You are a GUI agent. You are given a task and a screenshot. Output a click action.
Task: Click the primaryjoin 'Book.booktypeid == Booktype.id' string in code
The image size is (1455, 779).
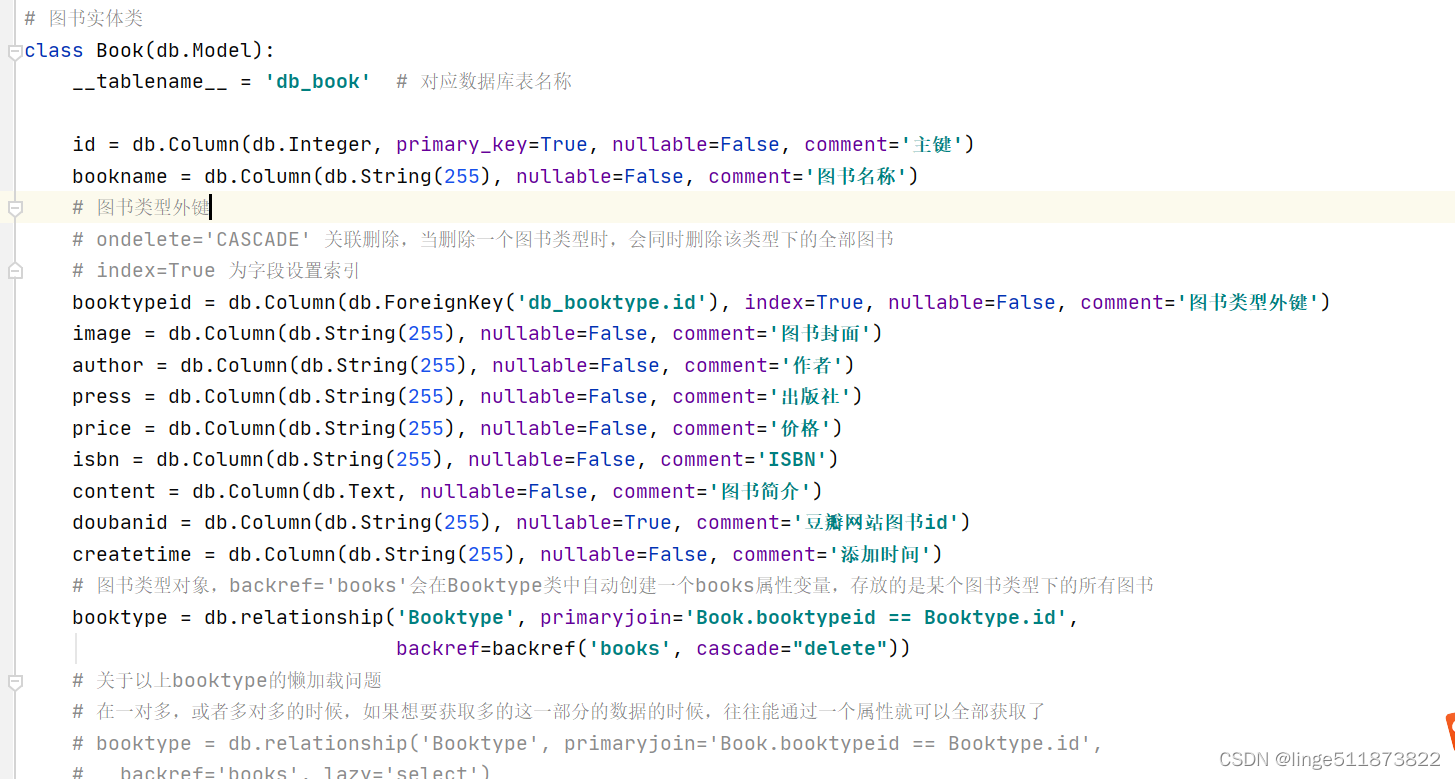tap(876, 618)
